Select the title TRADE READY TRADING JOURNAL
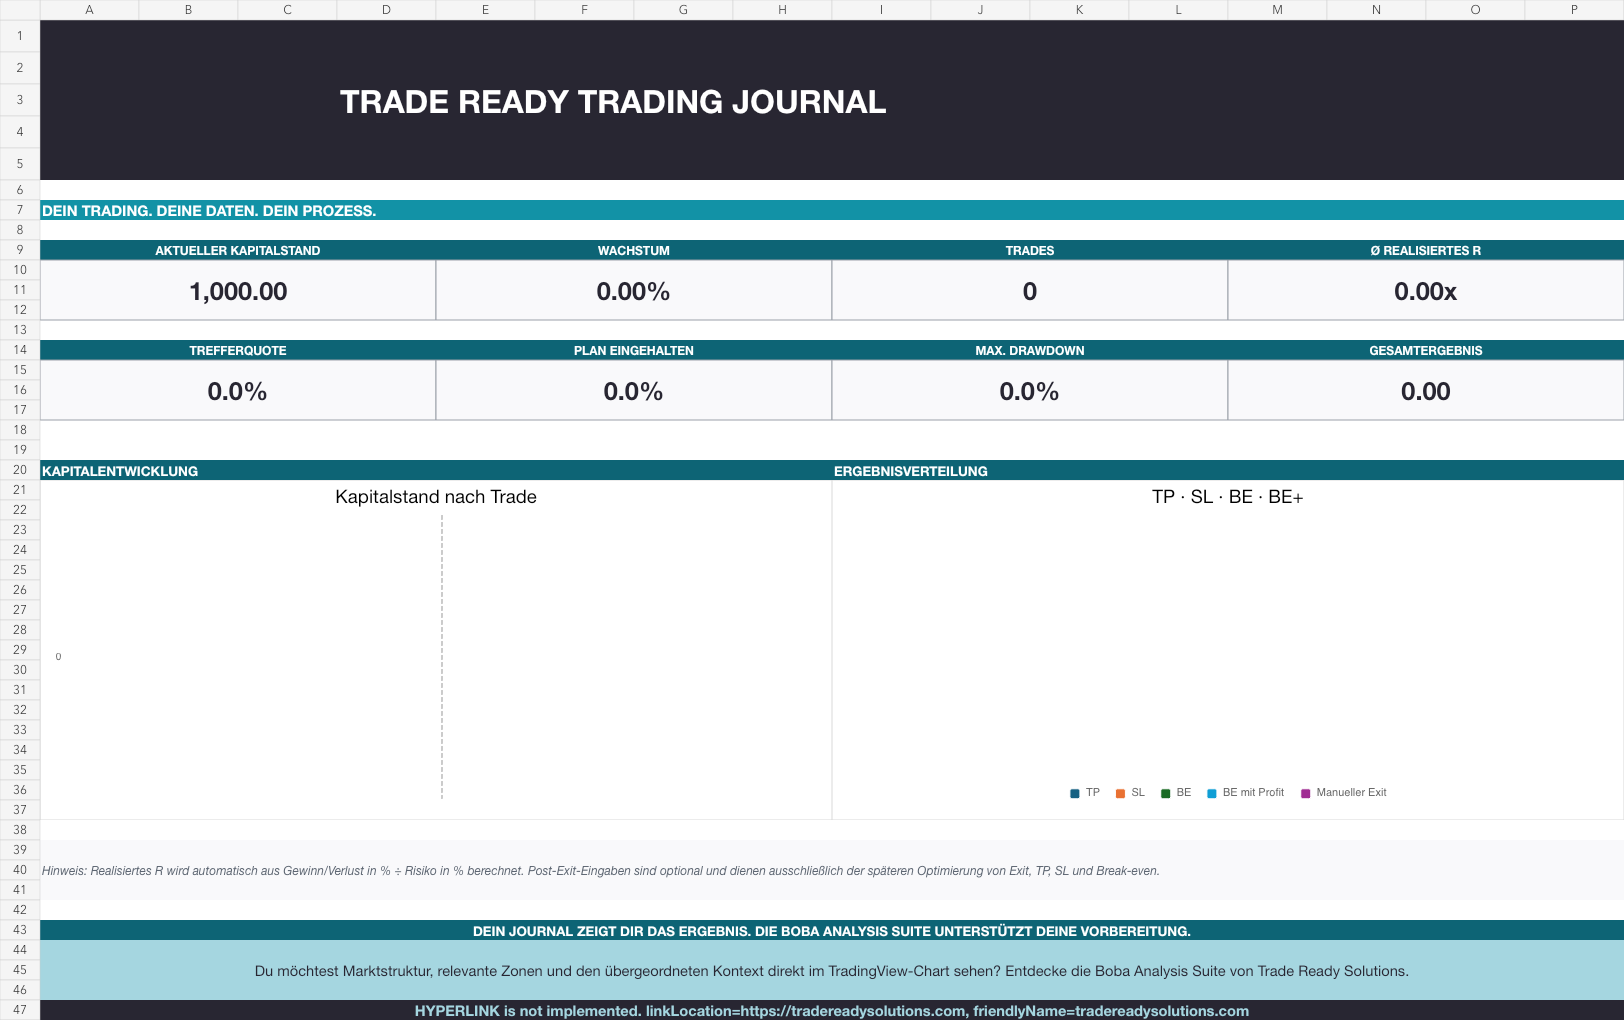Screen dimensions: 1624x1020 click(613, 101)
